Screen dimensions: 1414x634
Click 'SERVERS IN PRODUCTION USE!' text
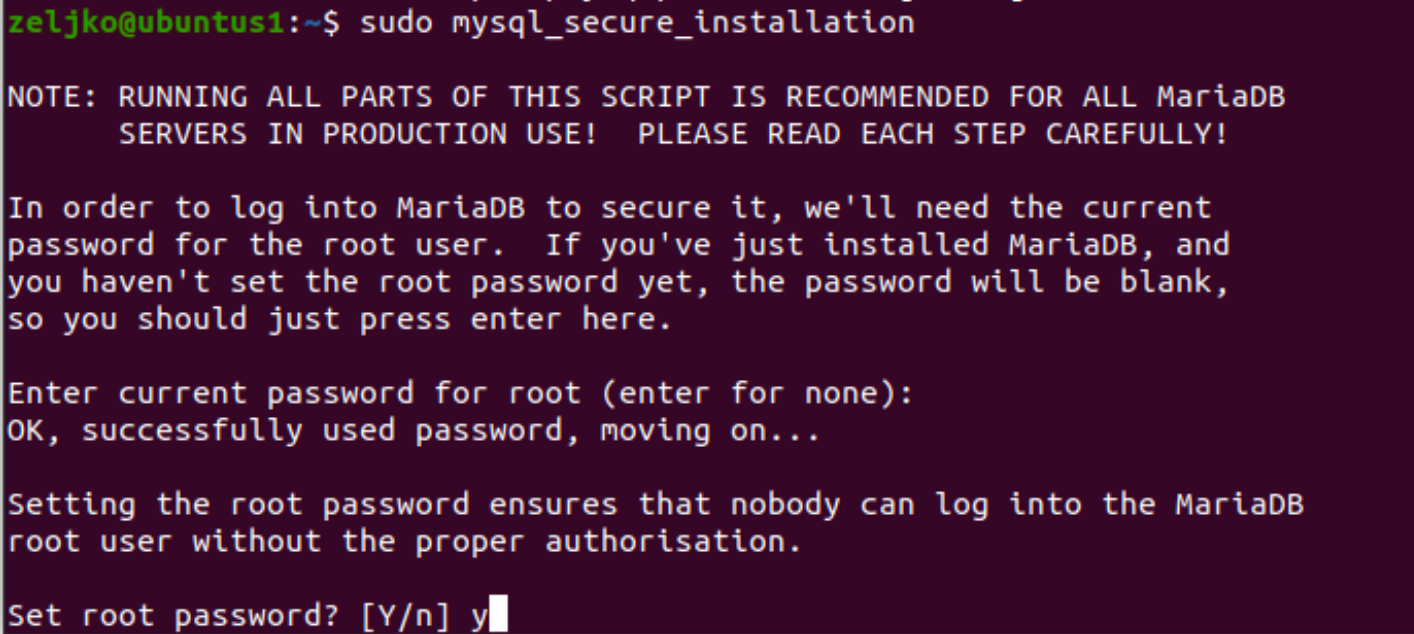click(x=358, y=134)
